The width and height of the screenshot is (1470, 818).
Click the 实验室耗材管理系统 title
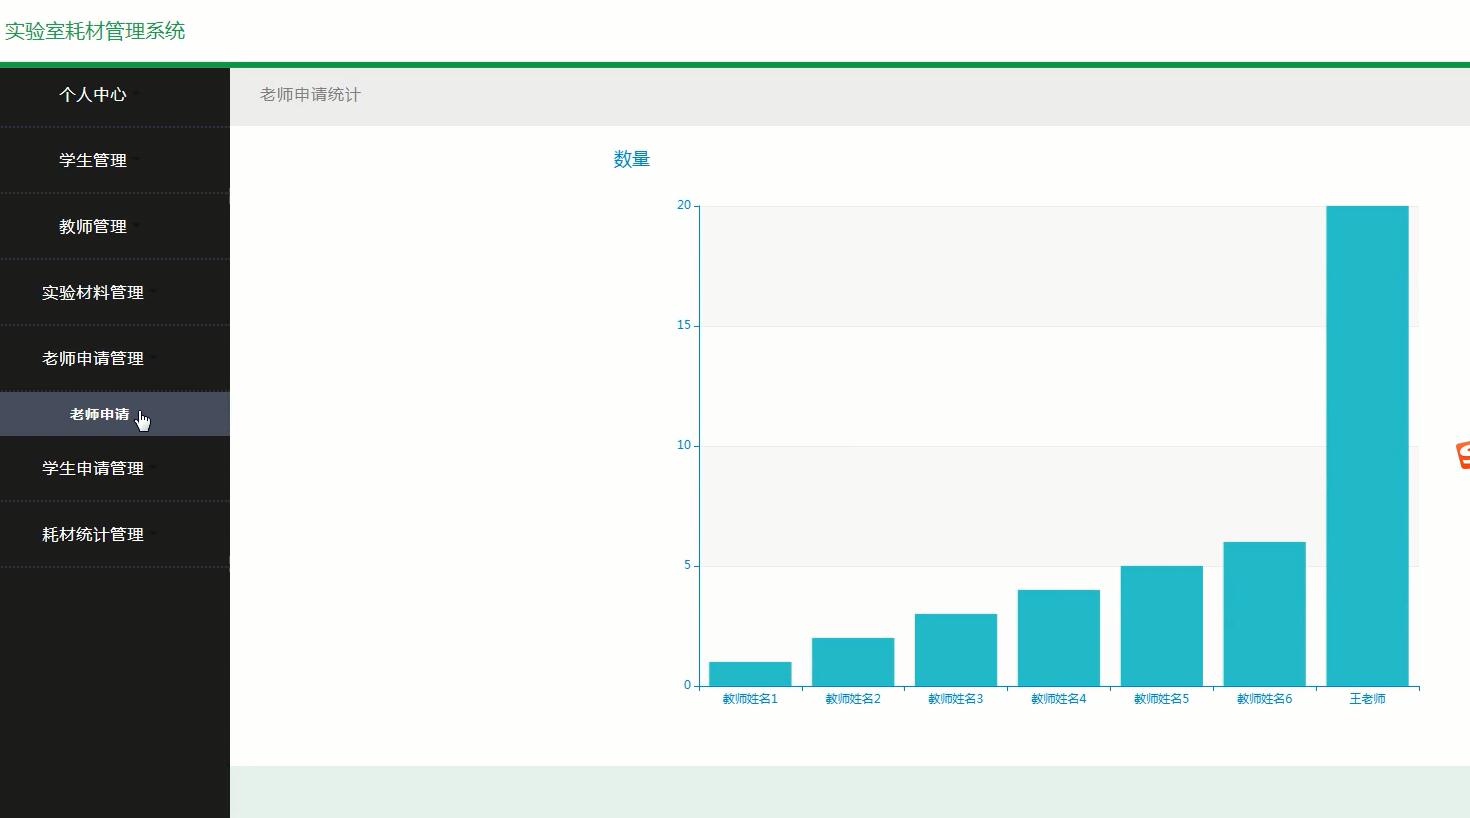[95, 31]
